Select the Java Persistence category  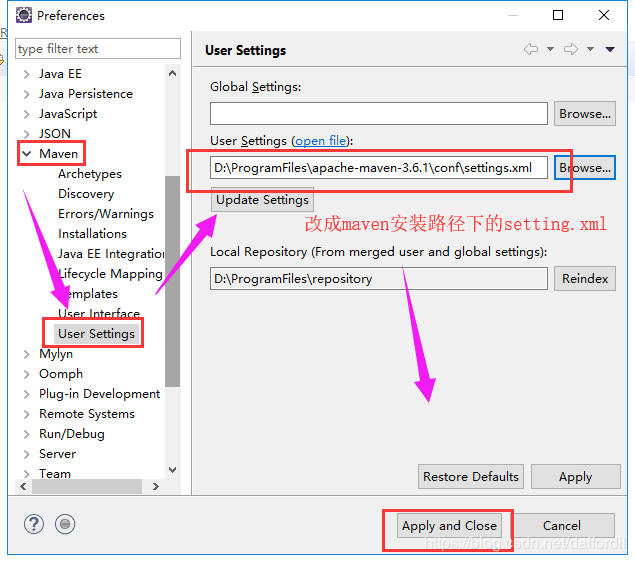tap(86, 94)
